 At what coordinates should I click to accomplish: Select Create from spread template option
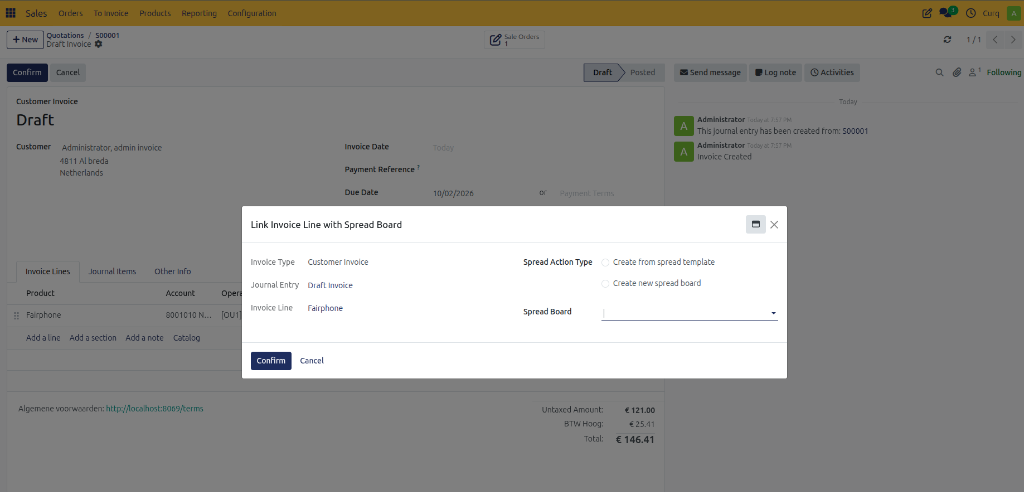tap(605, 263)
